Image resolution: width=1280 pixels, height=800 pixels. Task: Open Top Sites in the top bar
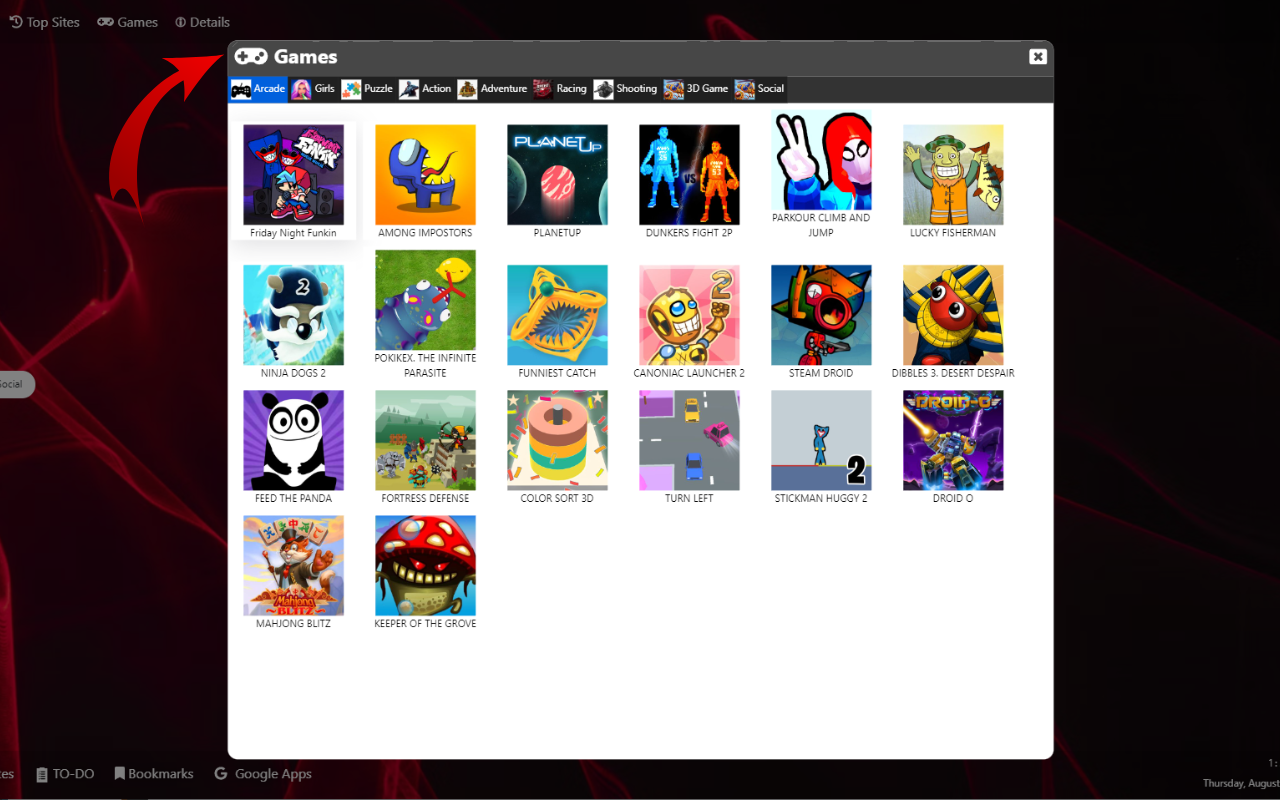pos(44,22)
